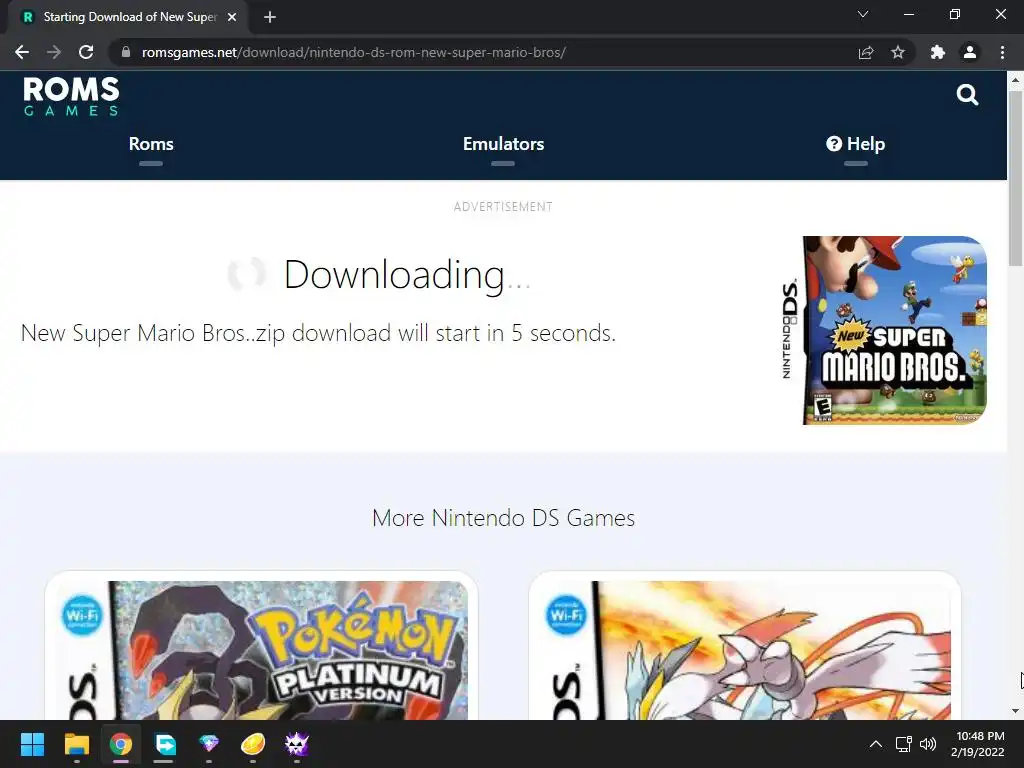The image size is (1024, 768).
Task: Open File Explorer from the taskbar
Action: (x=76, y=744)
